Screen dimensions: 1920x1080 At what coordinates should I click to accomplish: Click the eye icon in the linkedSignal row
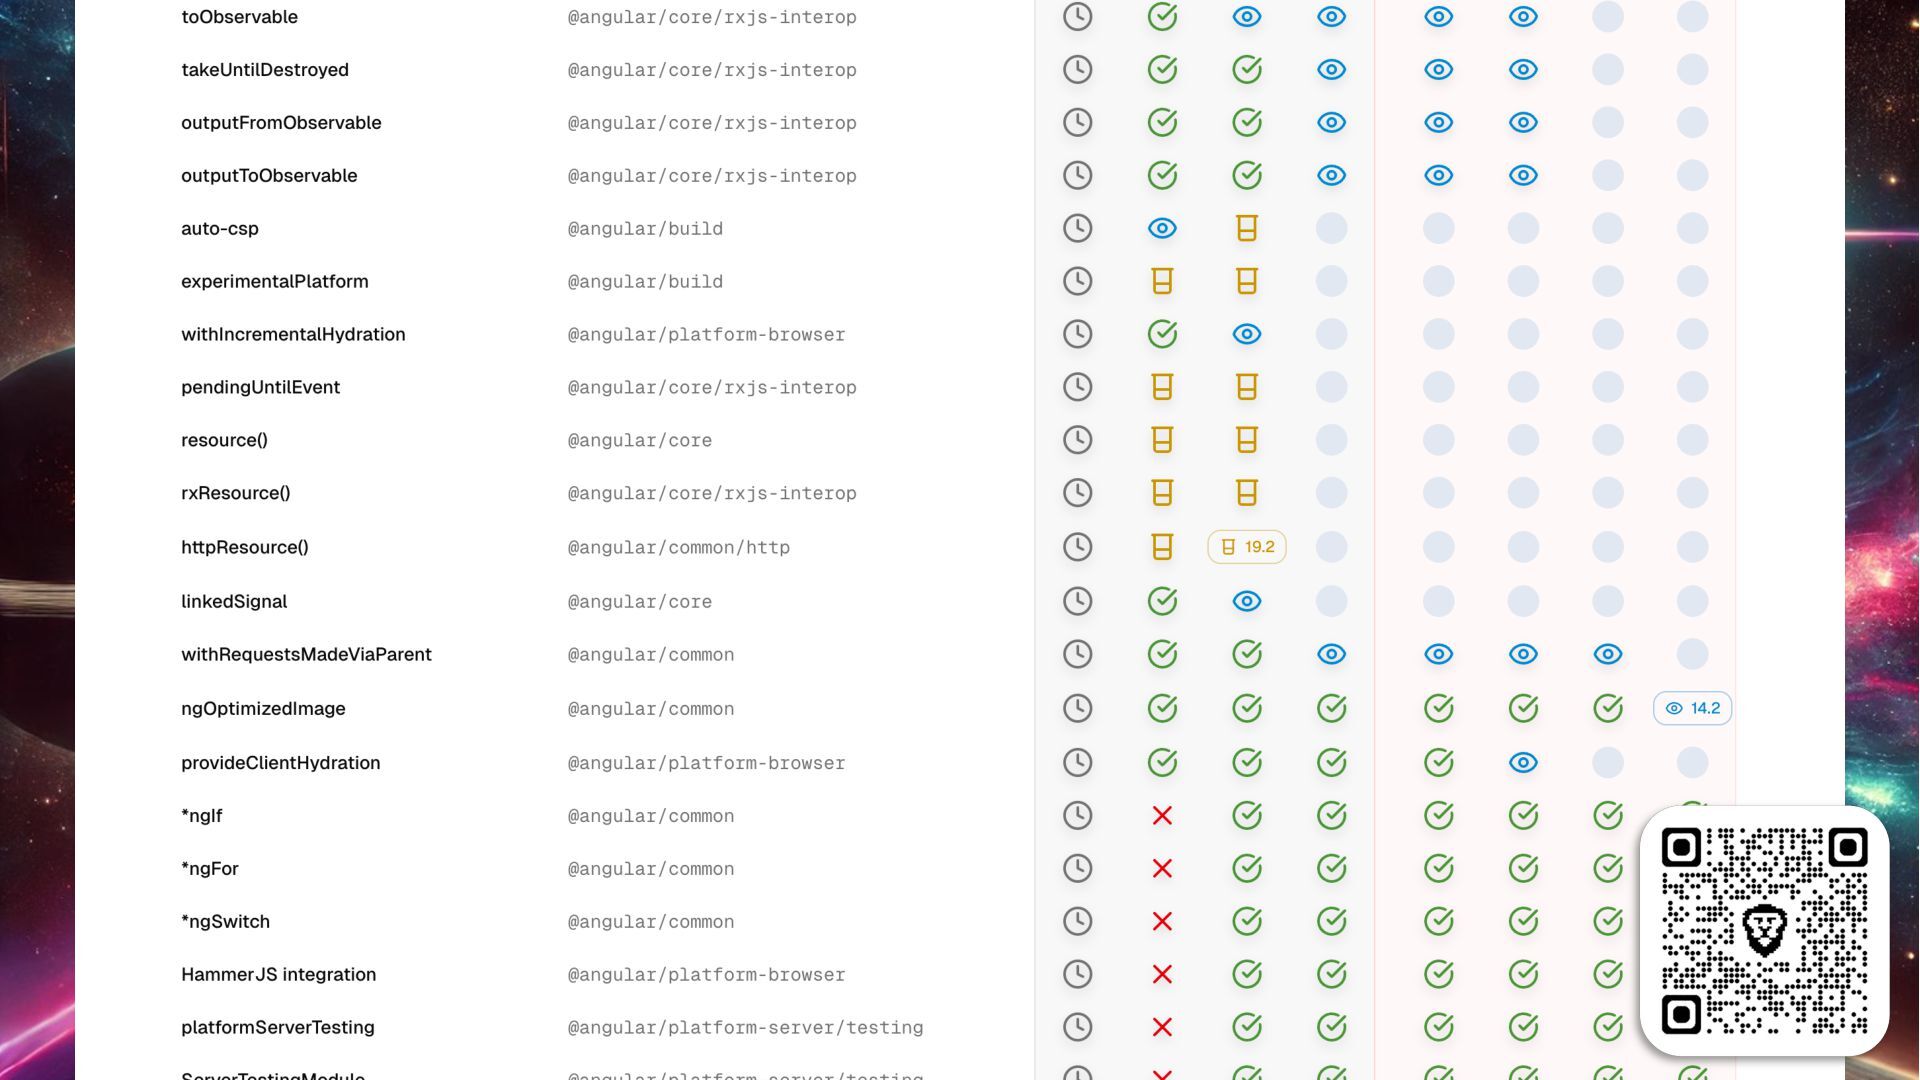point(1246,601)
